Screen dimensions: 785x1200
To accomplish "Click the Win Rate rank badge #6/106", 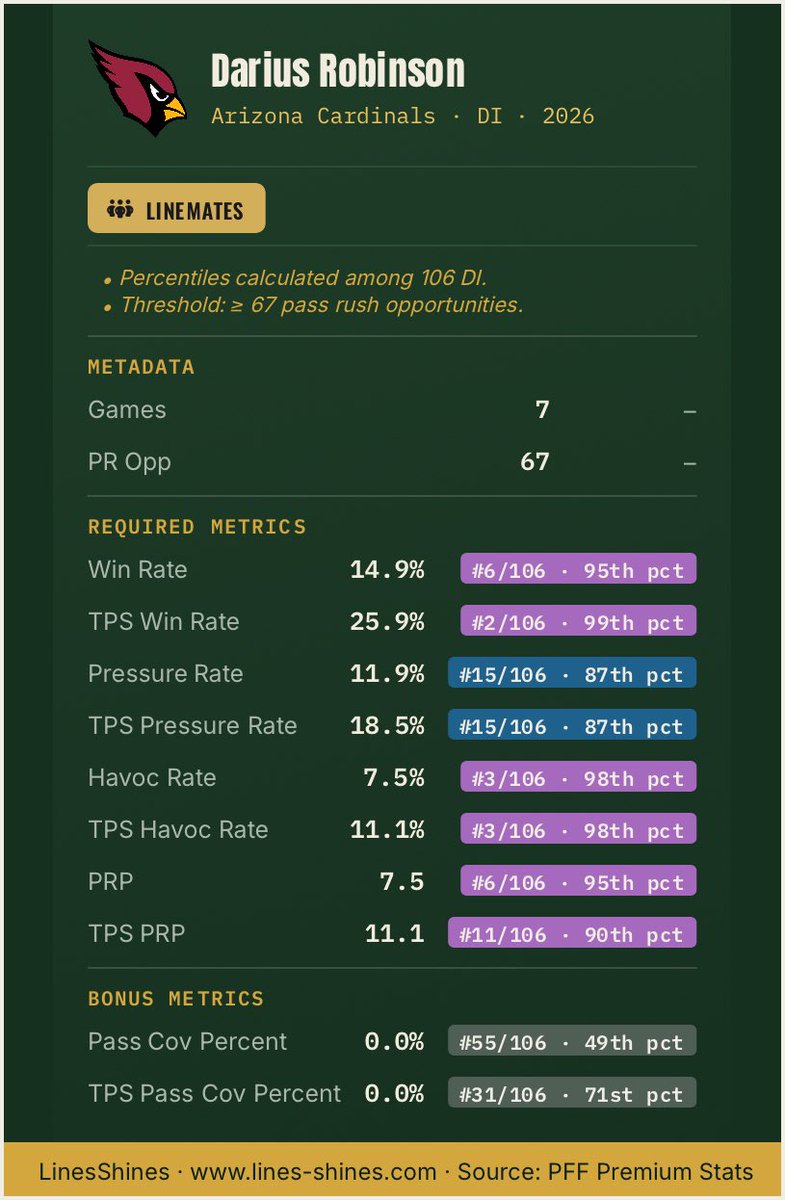I will coord(578,570).
